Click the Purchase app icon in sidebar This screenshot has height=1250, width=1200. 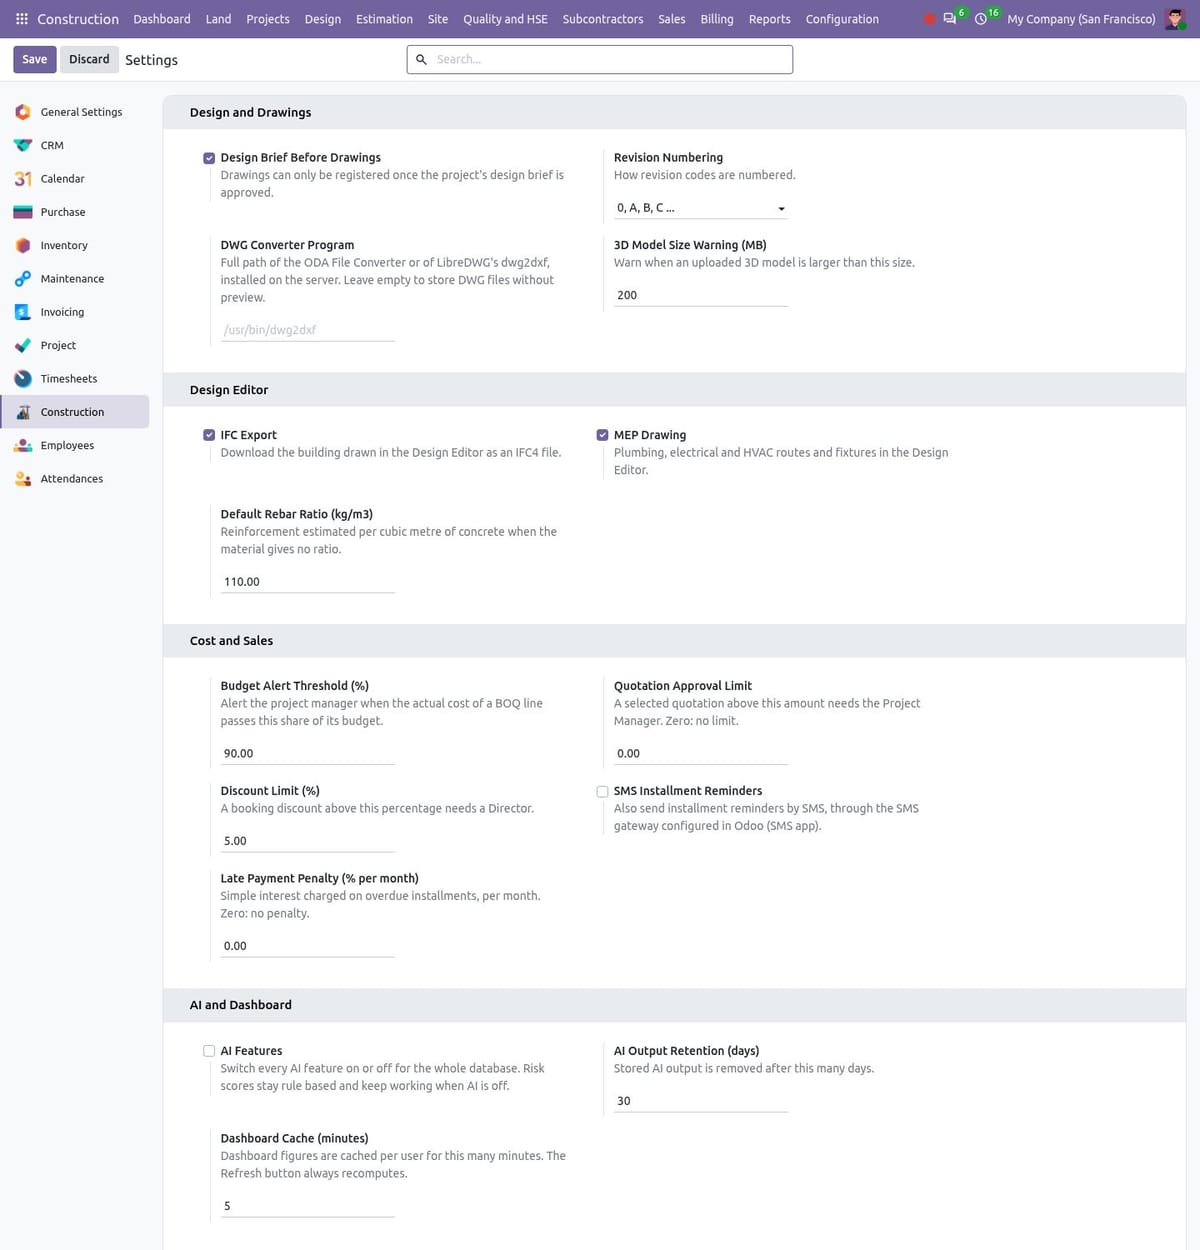[x=23, y=212]
